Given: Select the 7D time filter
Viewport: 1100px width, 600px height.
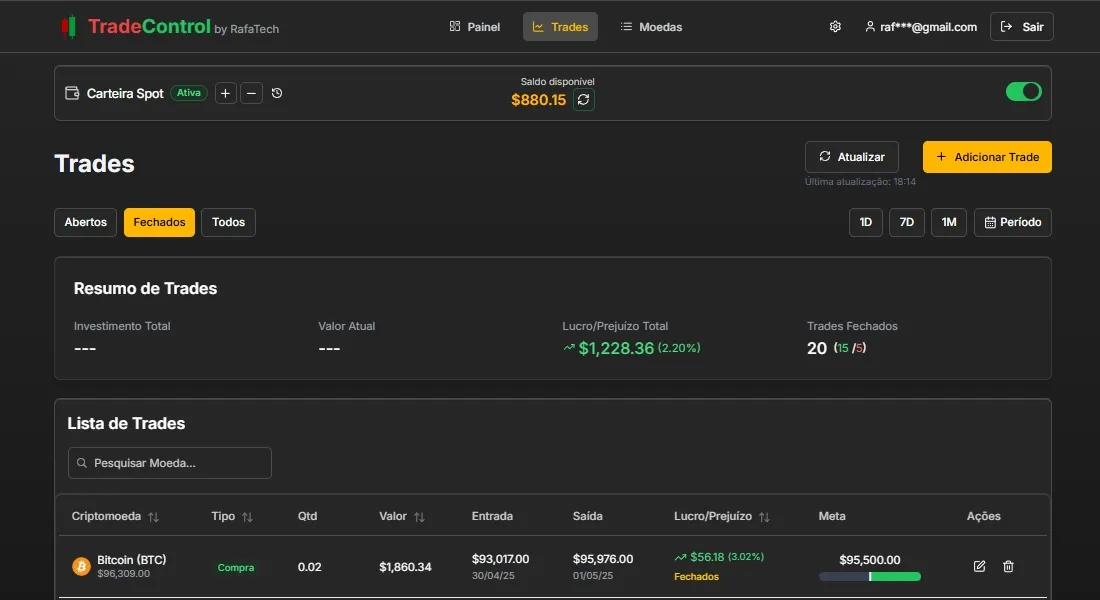Looking at the screenshot, I should pos(906,222).
